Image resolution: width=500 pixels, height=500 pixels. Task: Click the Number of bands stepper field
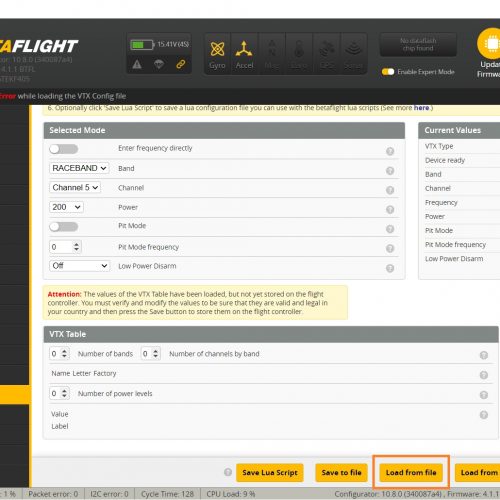59,354
